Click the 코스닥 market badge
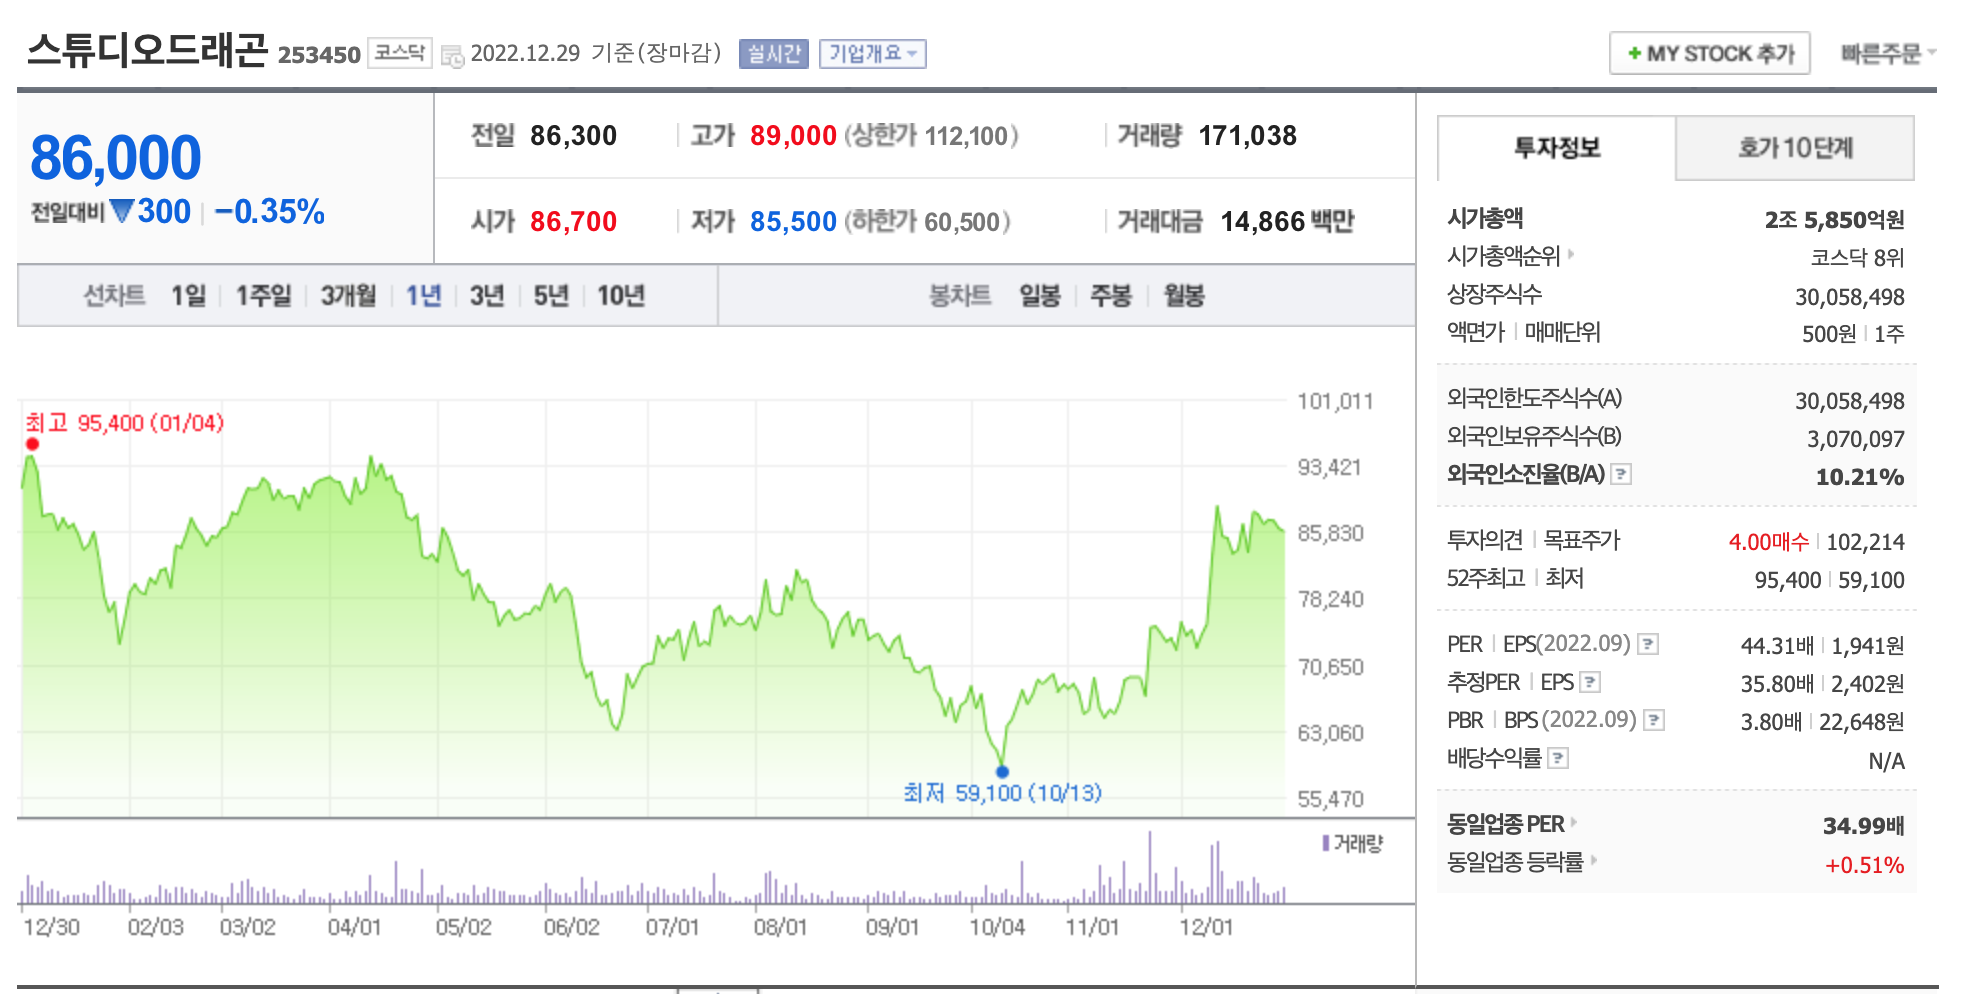The image size is (1962, 994). pyautogui.click(x=400, y=53)
